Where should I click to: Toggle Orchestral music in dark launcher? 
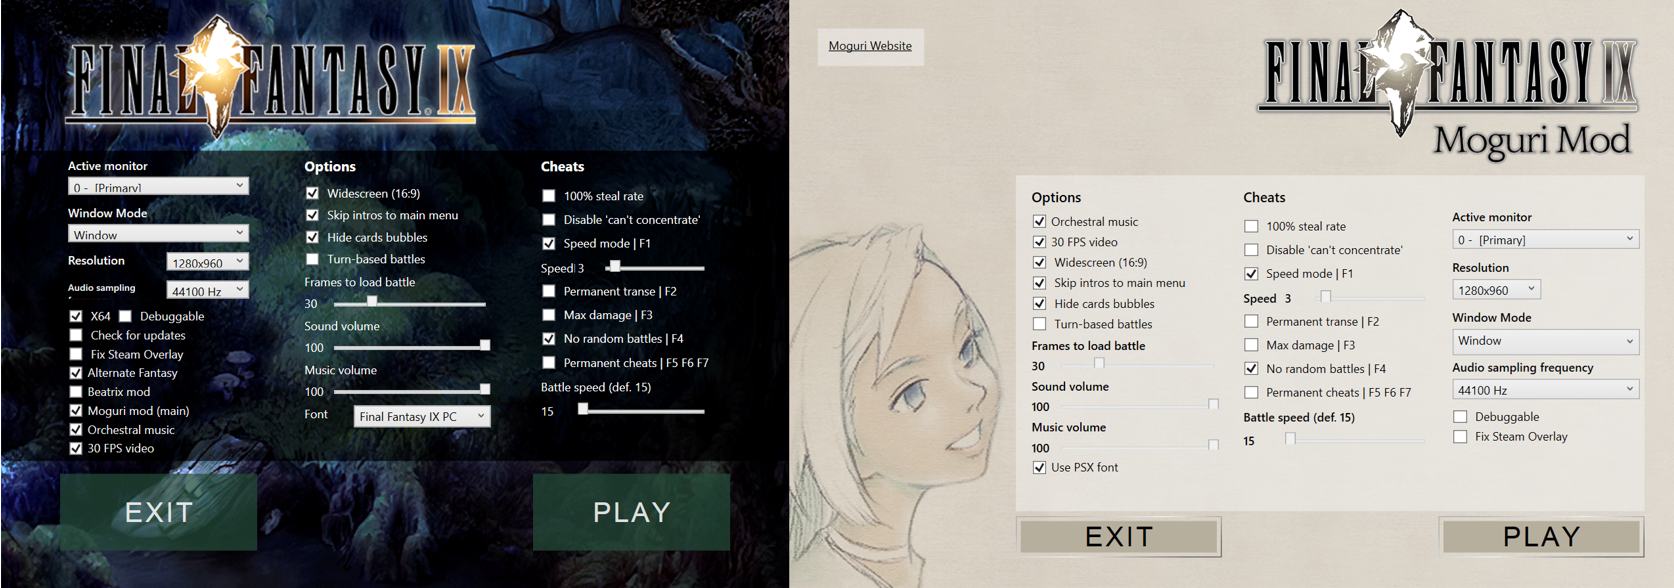pyautogui.click(x=76, y=430)
